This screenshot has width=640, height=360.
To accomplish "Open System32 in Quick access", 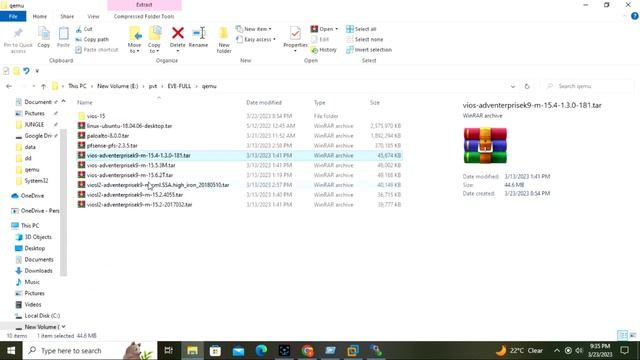I will 36,181.
